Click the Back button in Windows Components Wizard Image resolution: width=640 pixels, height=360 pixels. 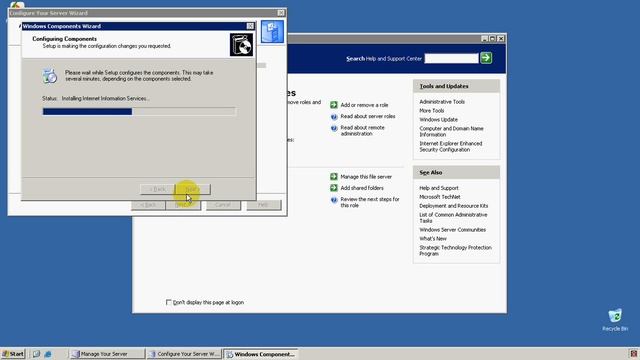point(157,189)
